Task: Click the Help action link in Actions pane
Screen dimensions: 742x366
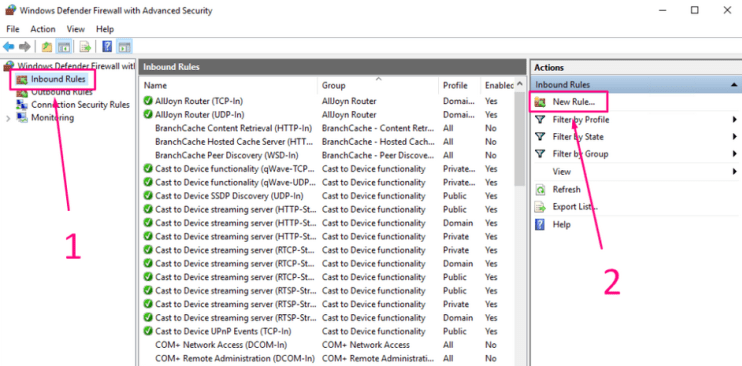Action: (x=561, y=224)
